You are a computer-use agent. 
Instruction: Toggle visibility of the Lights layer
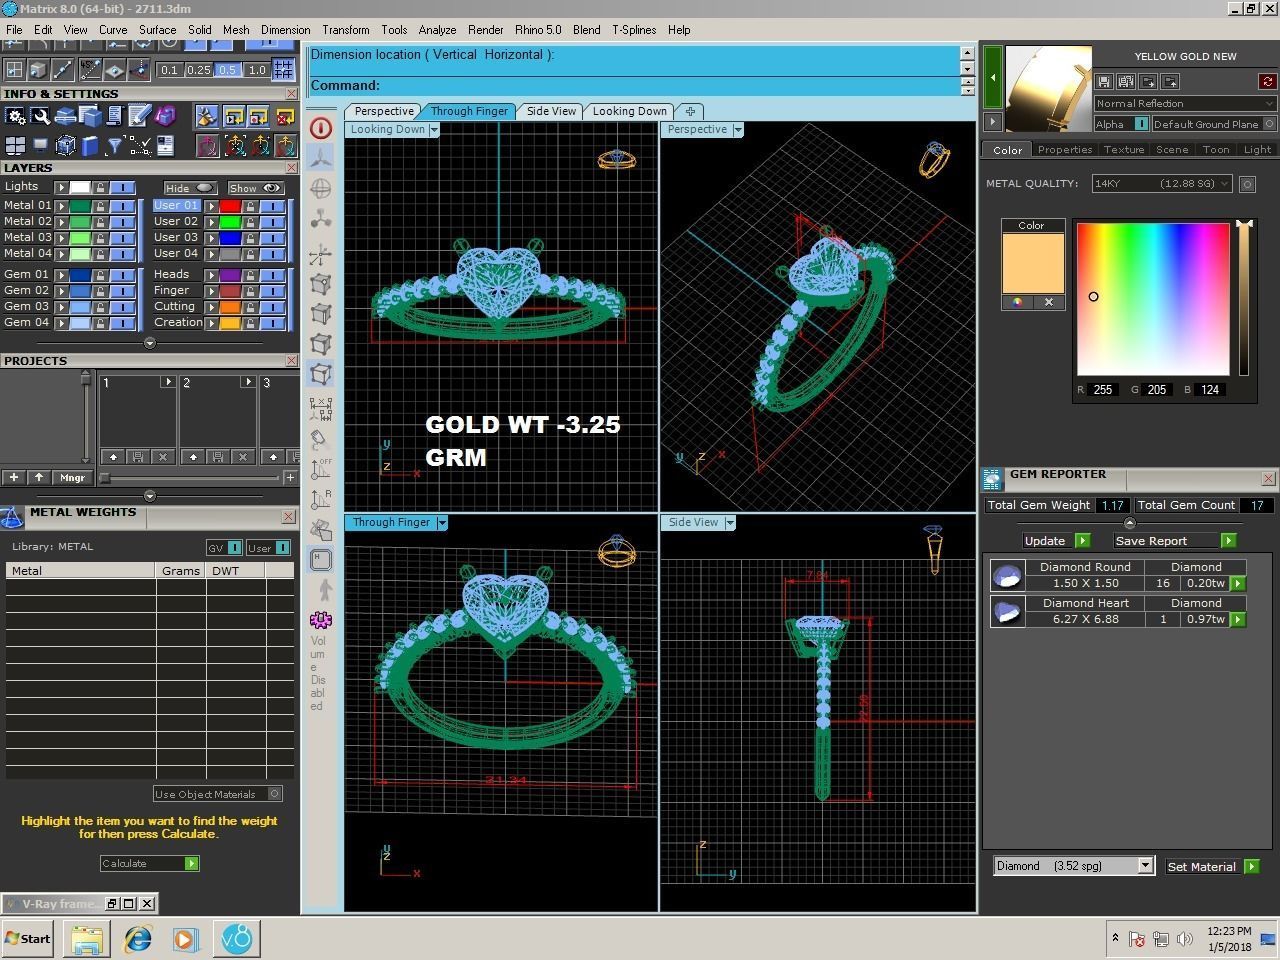[122, 187]
